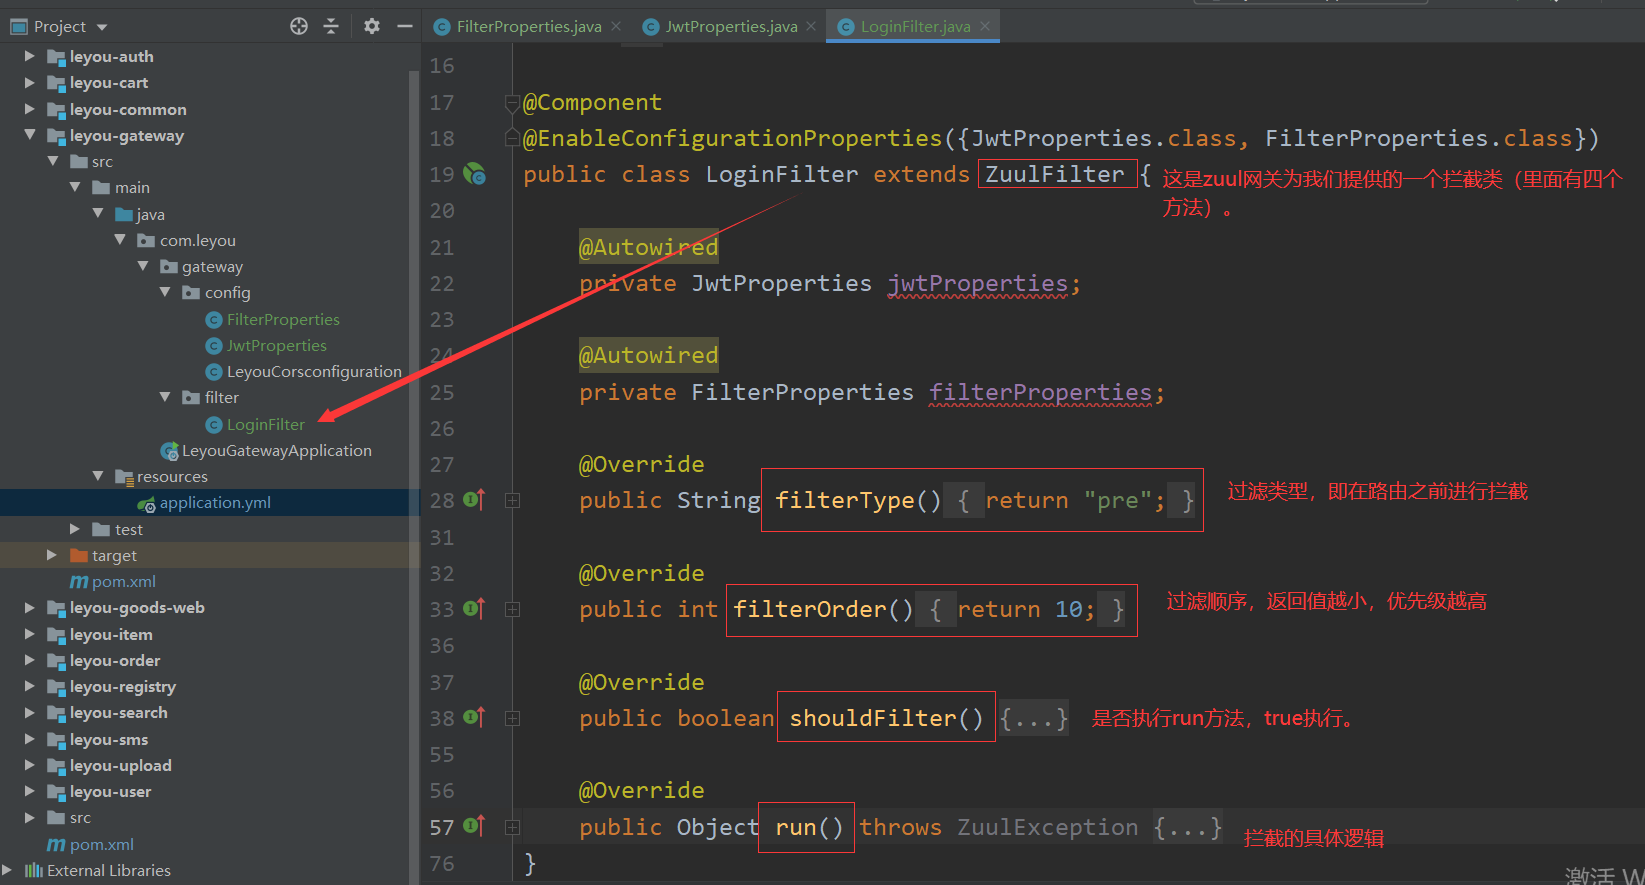Collapse the main folder
The height and width of the screenshot is (885, 1645).
[75, 187]
